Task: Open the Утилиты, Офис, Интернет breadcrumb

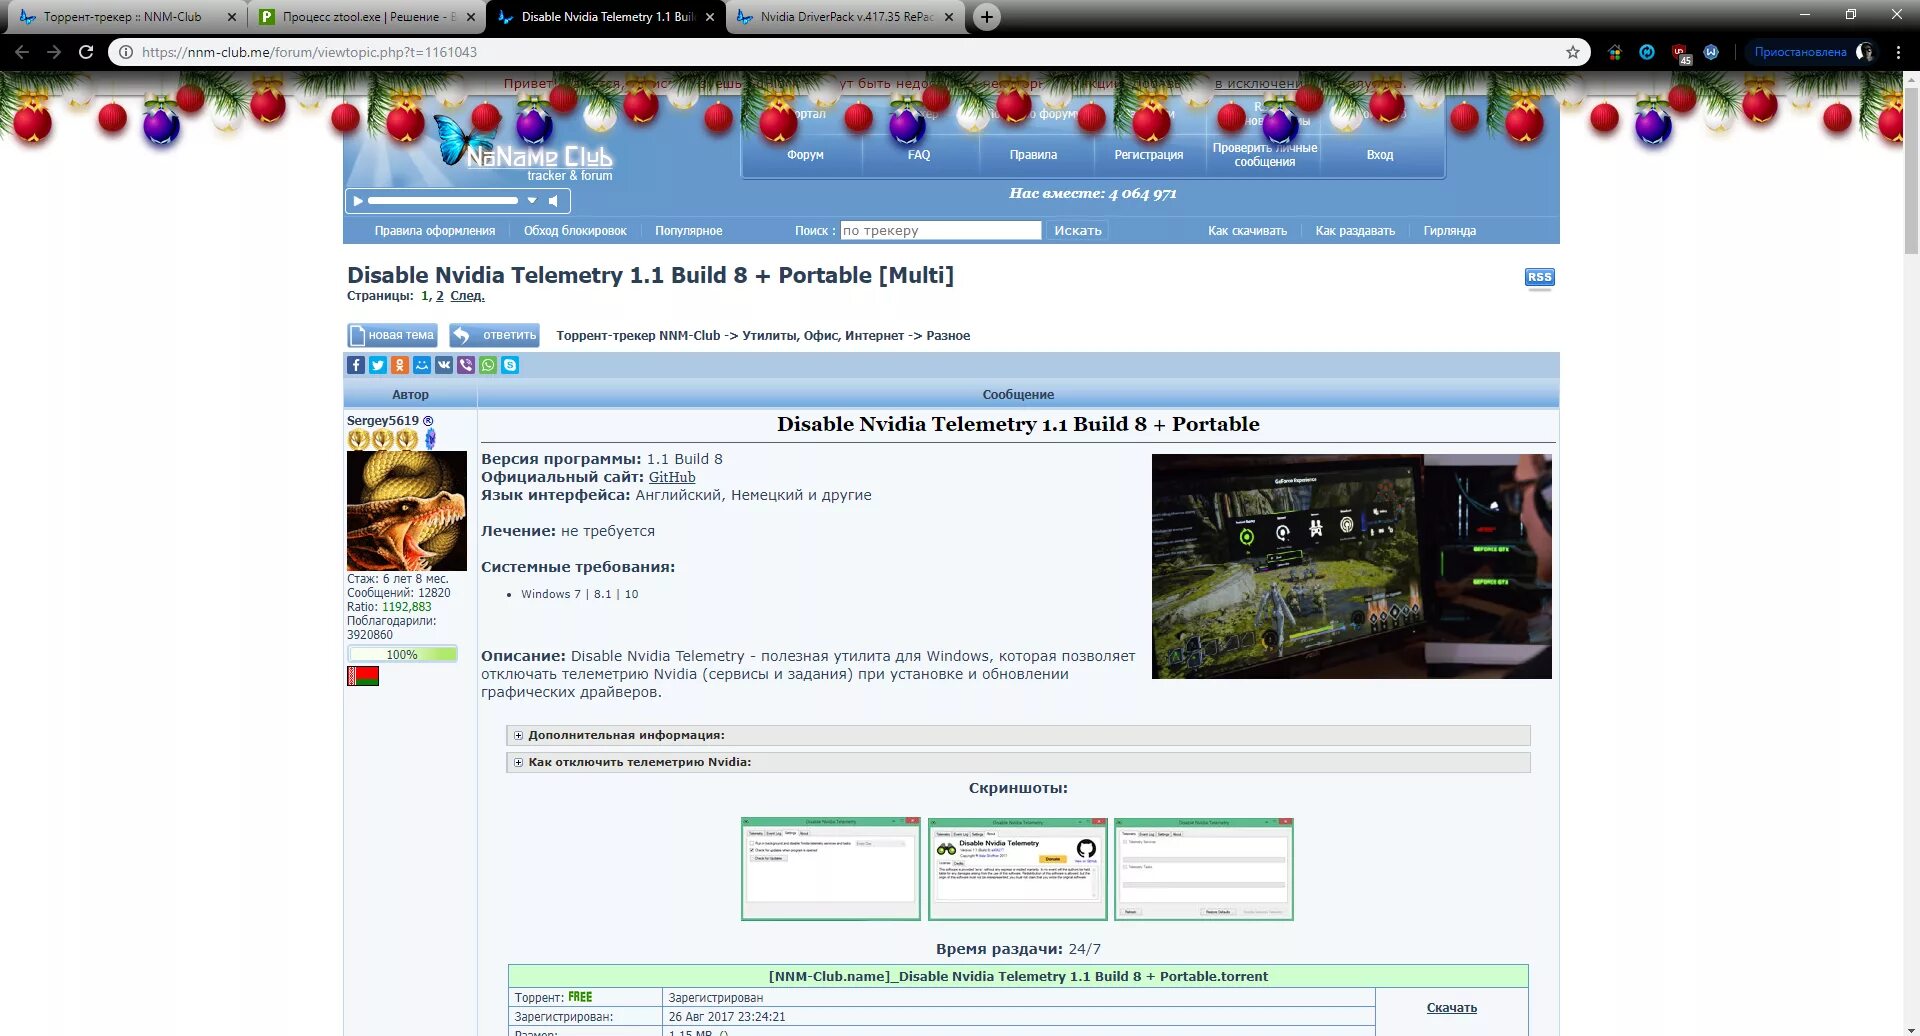Action: (823, 336)
